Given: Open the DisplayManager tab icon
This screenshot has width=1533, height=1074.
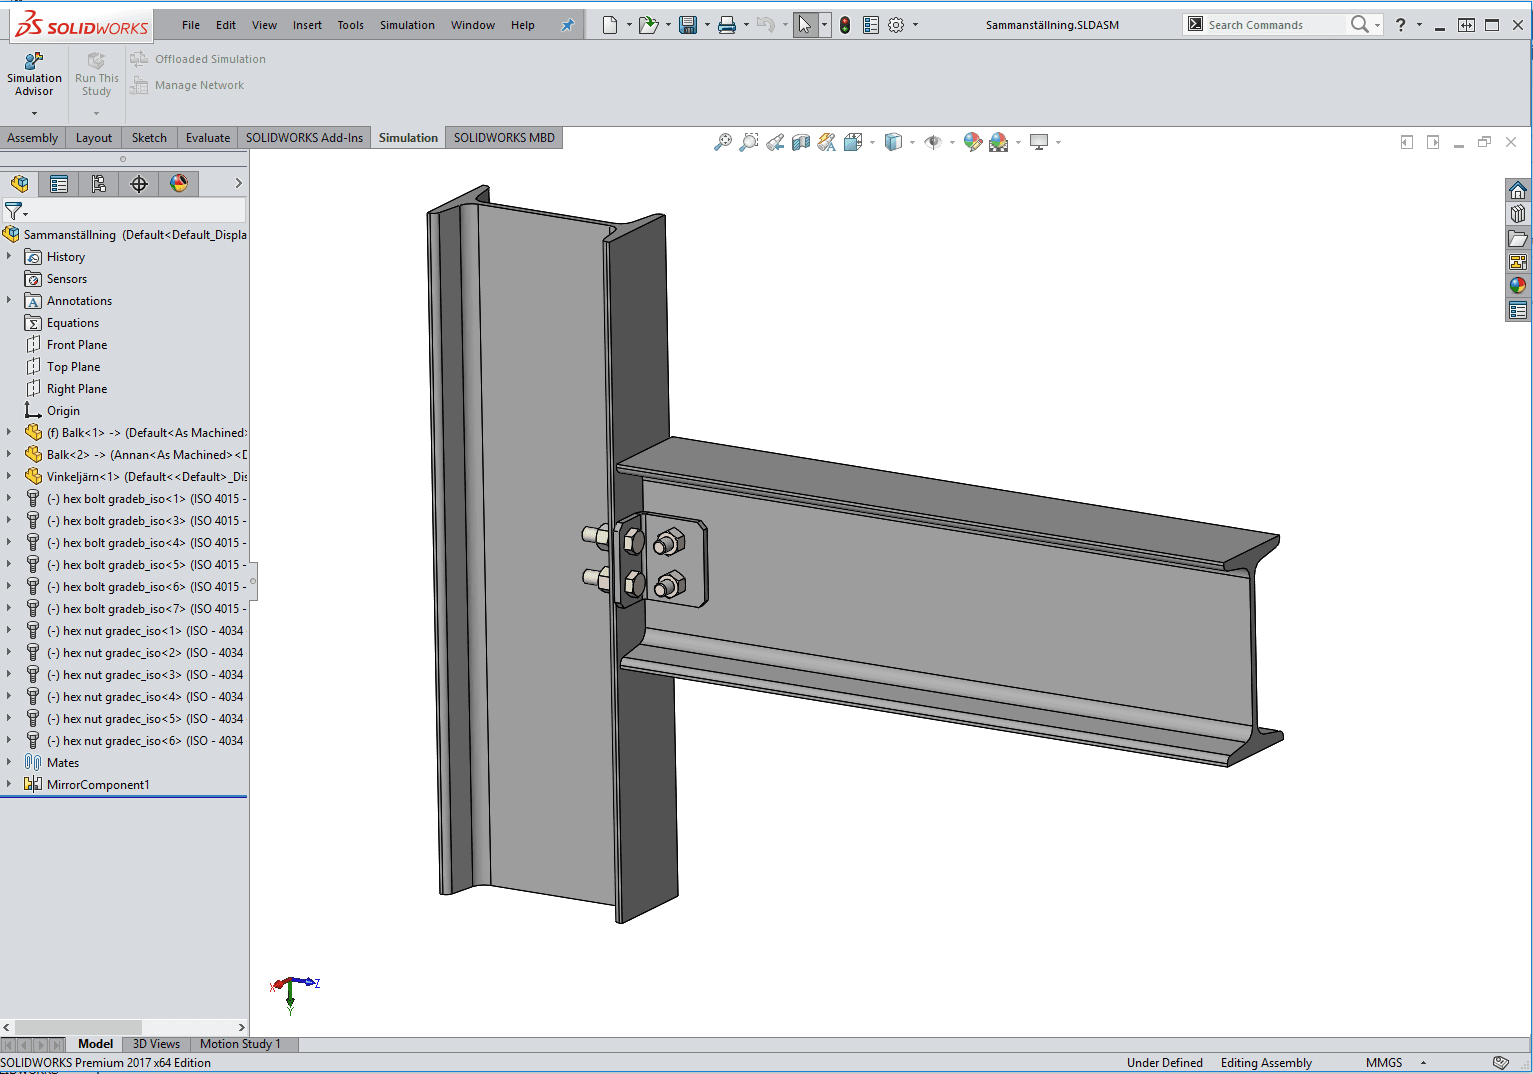Looking at the screenshot, I should pyautogui.click(x=179, y=184).
